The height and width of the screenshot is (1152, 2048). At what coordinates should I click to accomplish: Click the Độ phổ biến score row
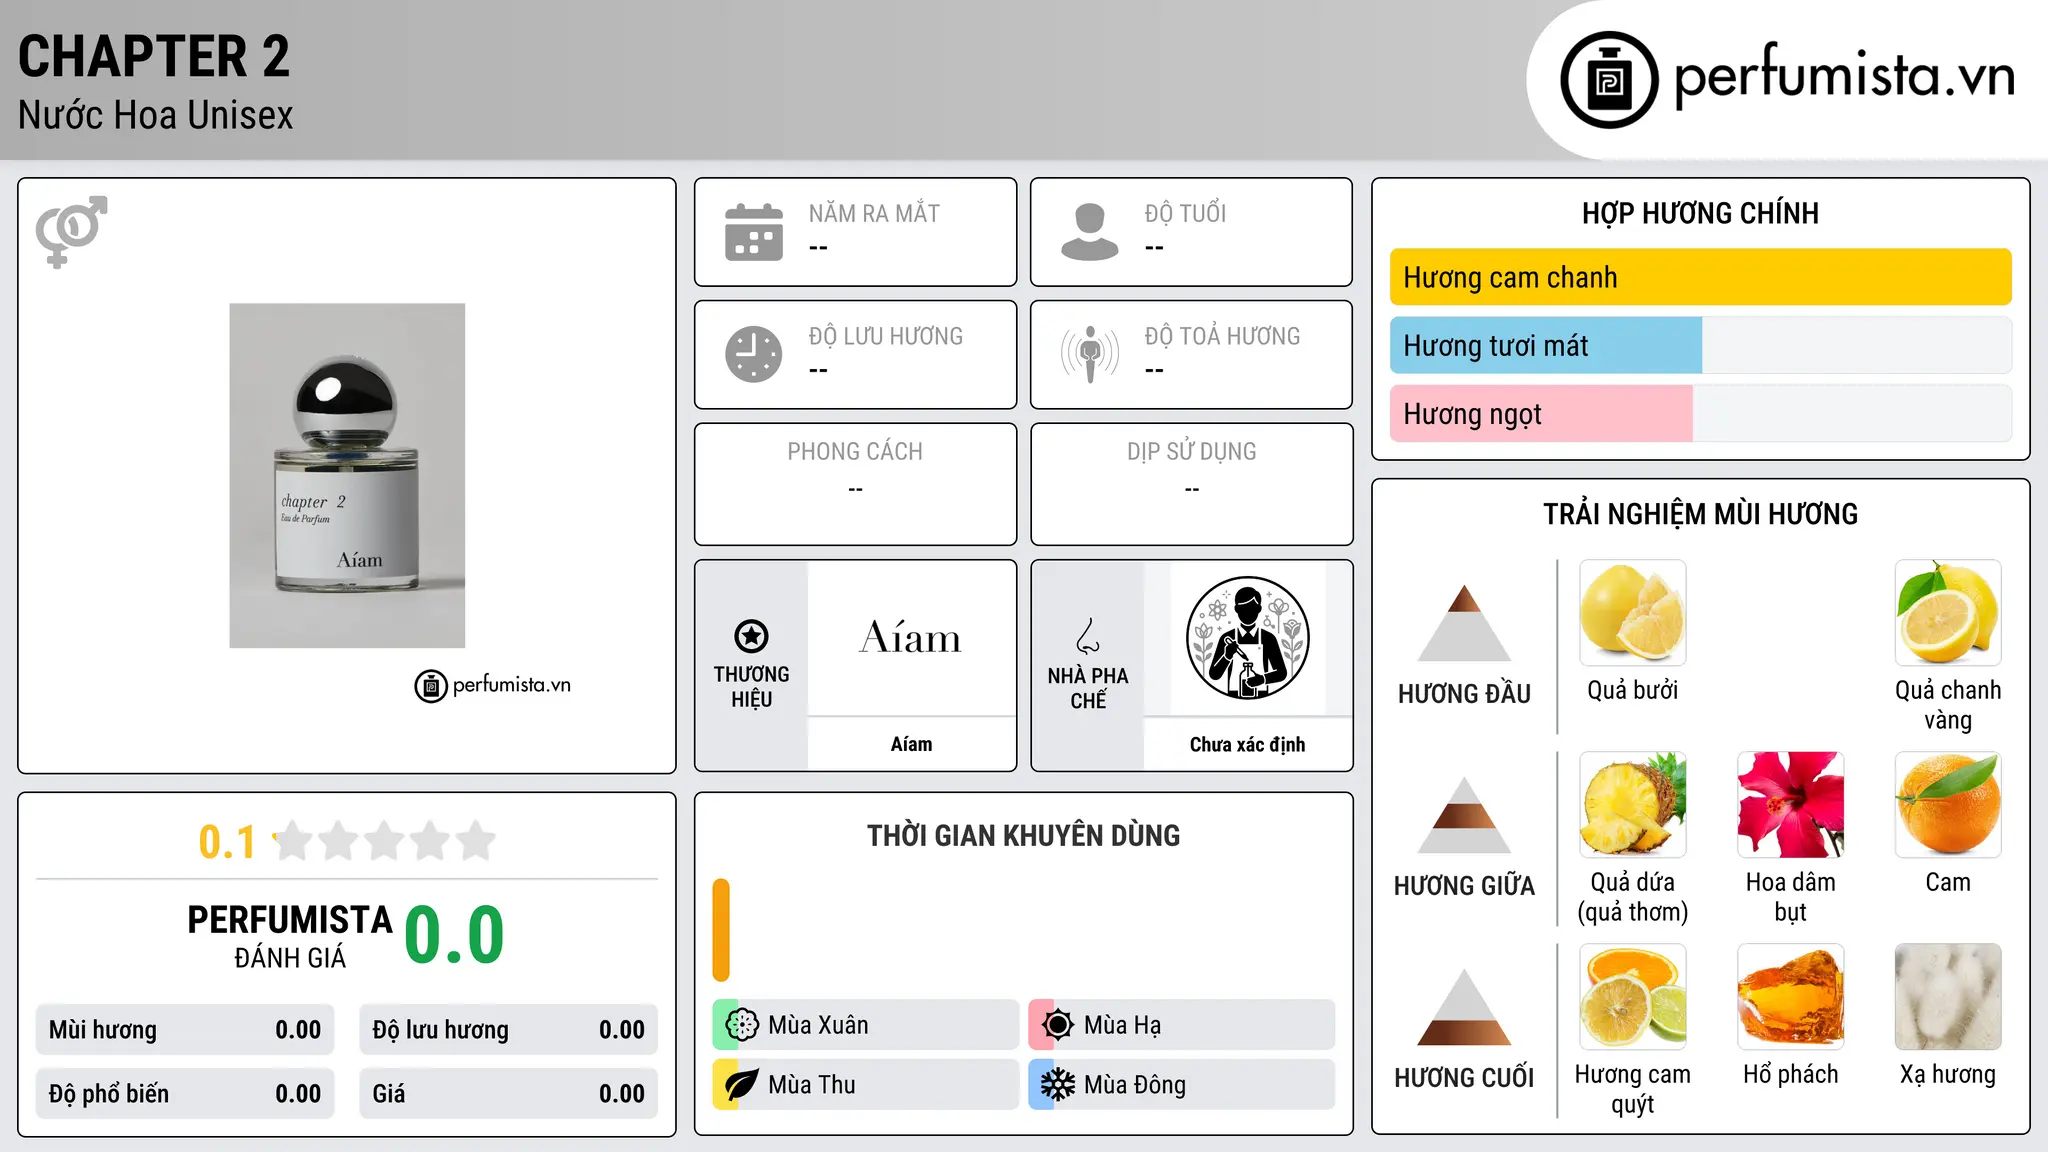coord(185,1094)
